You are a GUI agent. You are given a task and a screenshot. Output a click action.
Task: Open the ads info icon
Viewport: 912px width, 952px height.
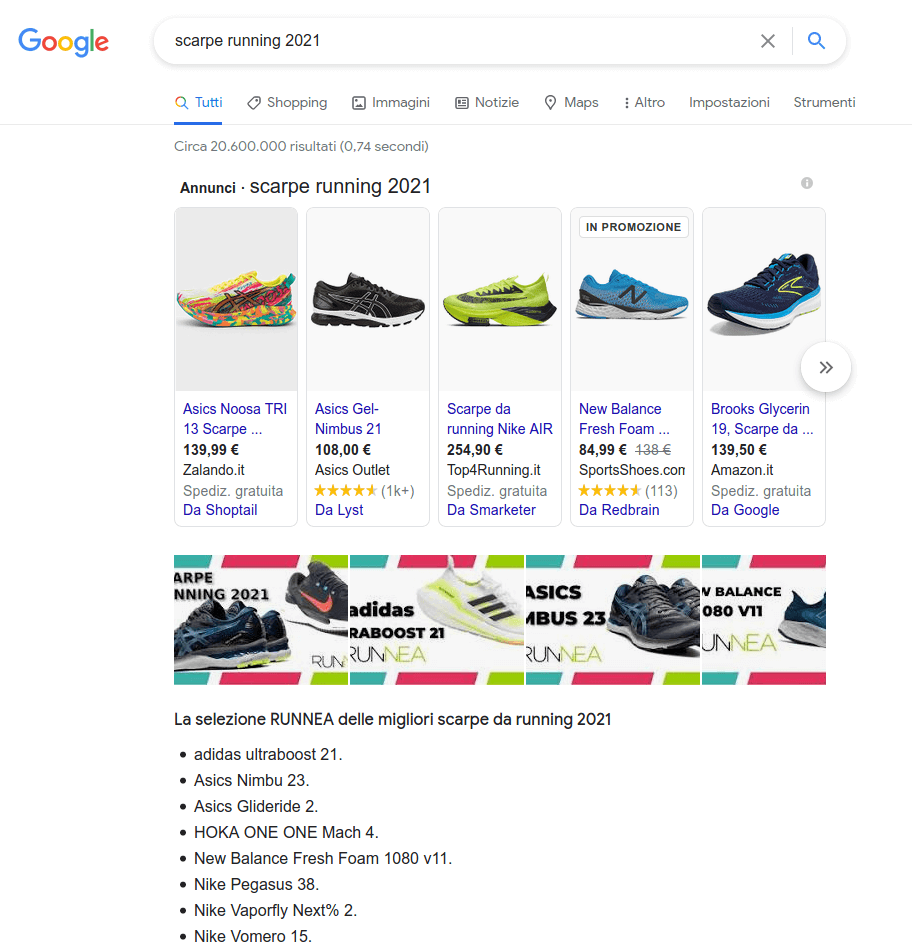806,183
